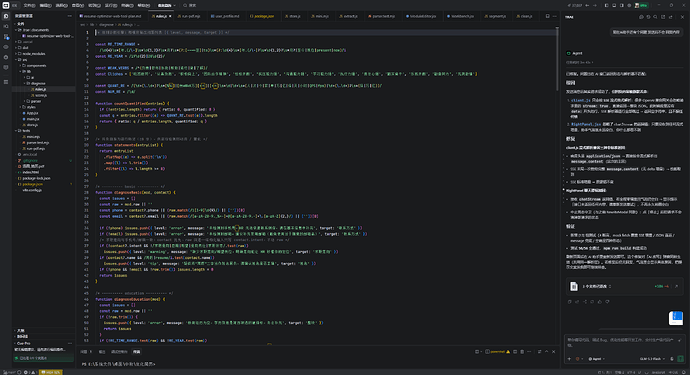Click the editor vertical scrollbar
The height and width of the screenshot is (375, 690).
click(x=557, y=58)
